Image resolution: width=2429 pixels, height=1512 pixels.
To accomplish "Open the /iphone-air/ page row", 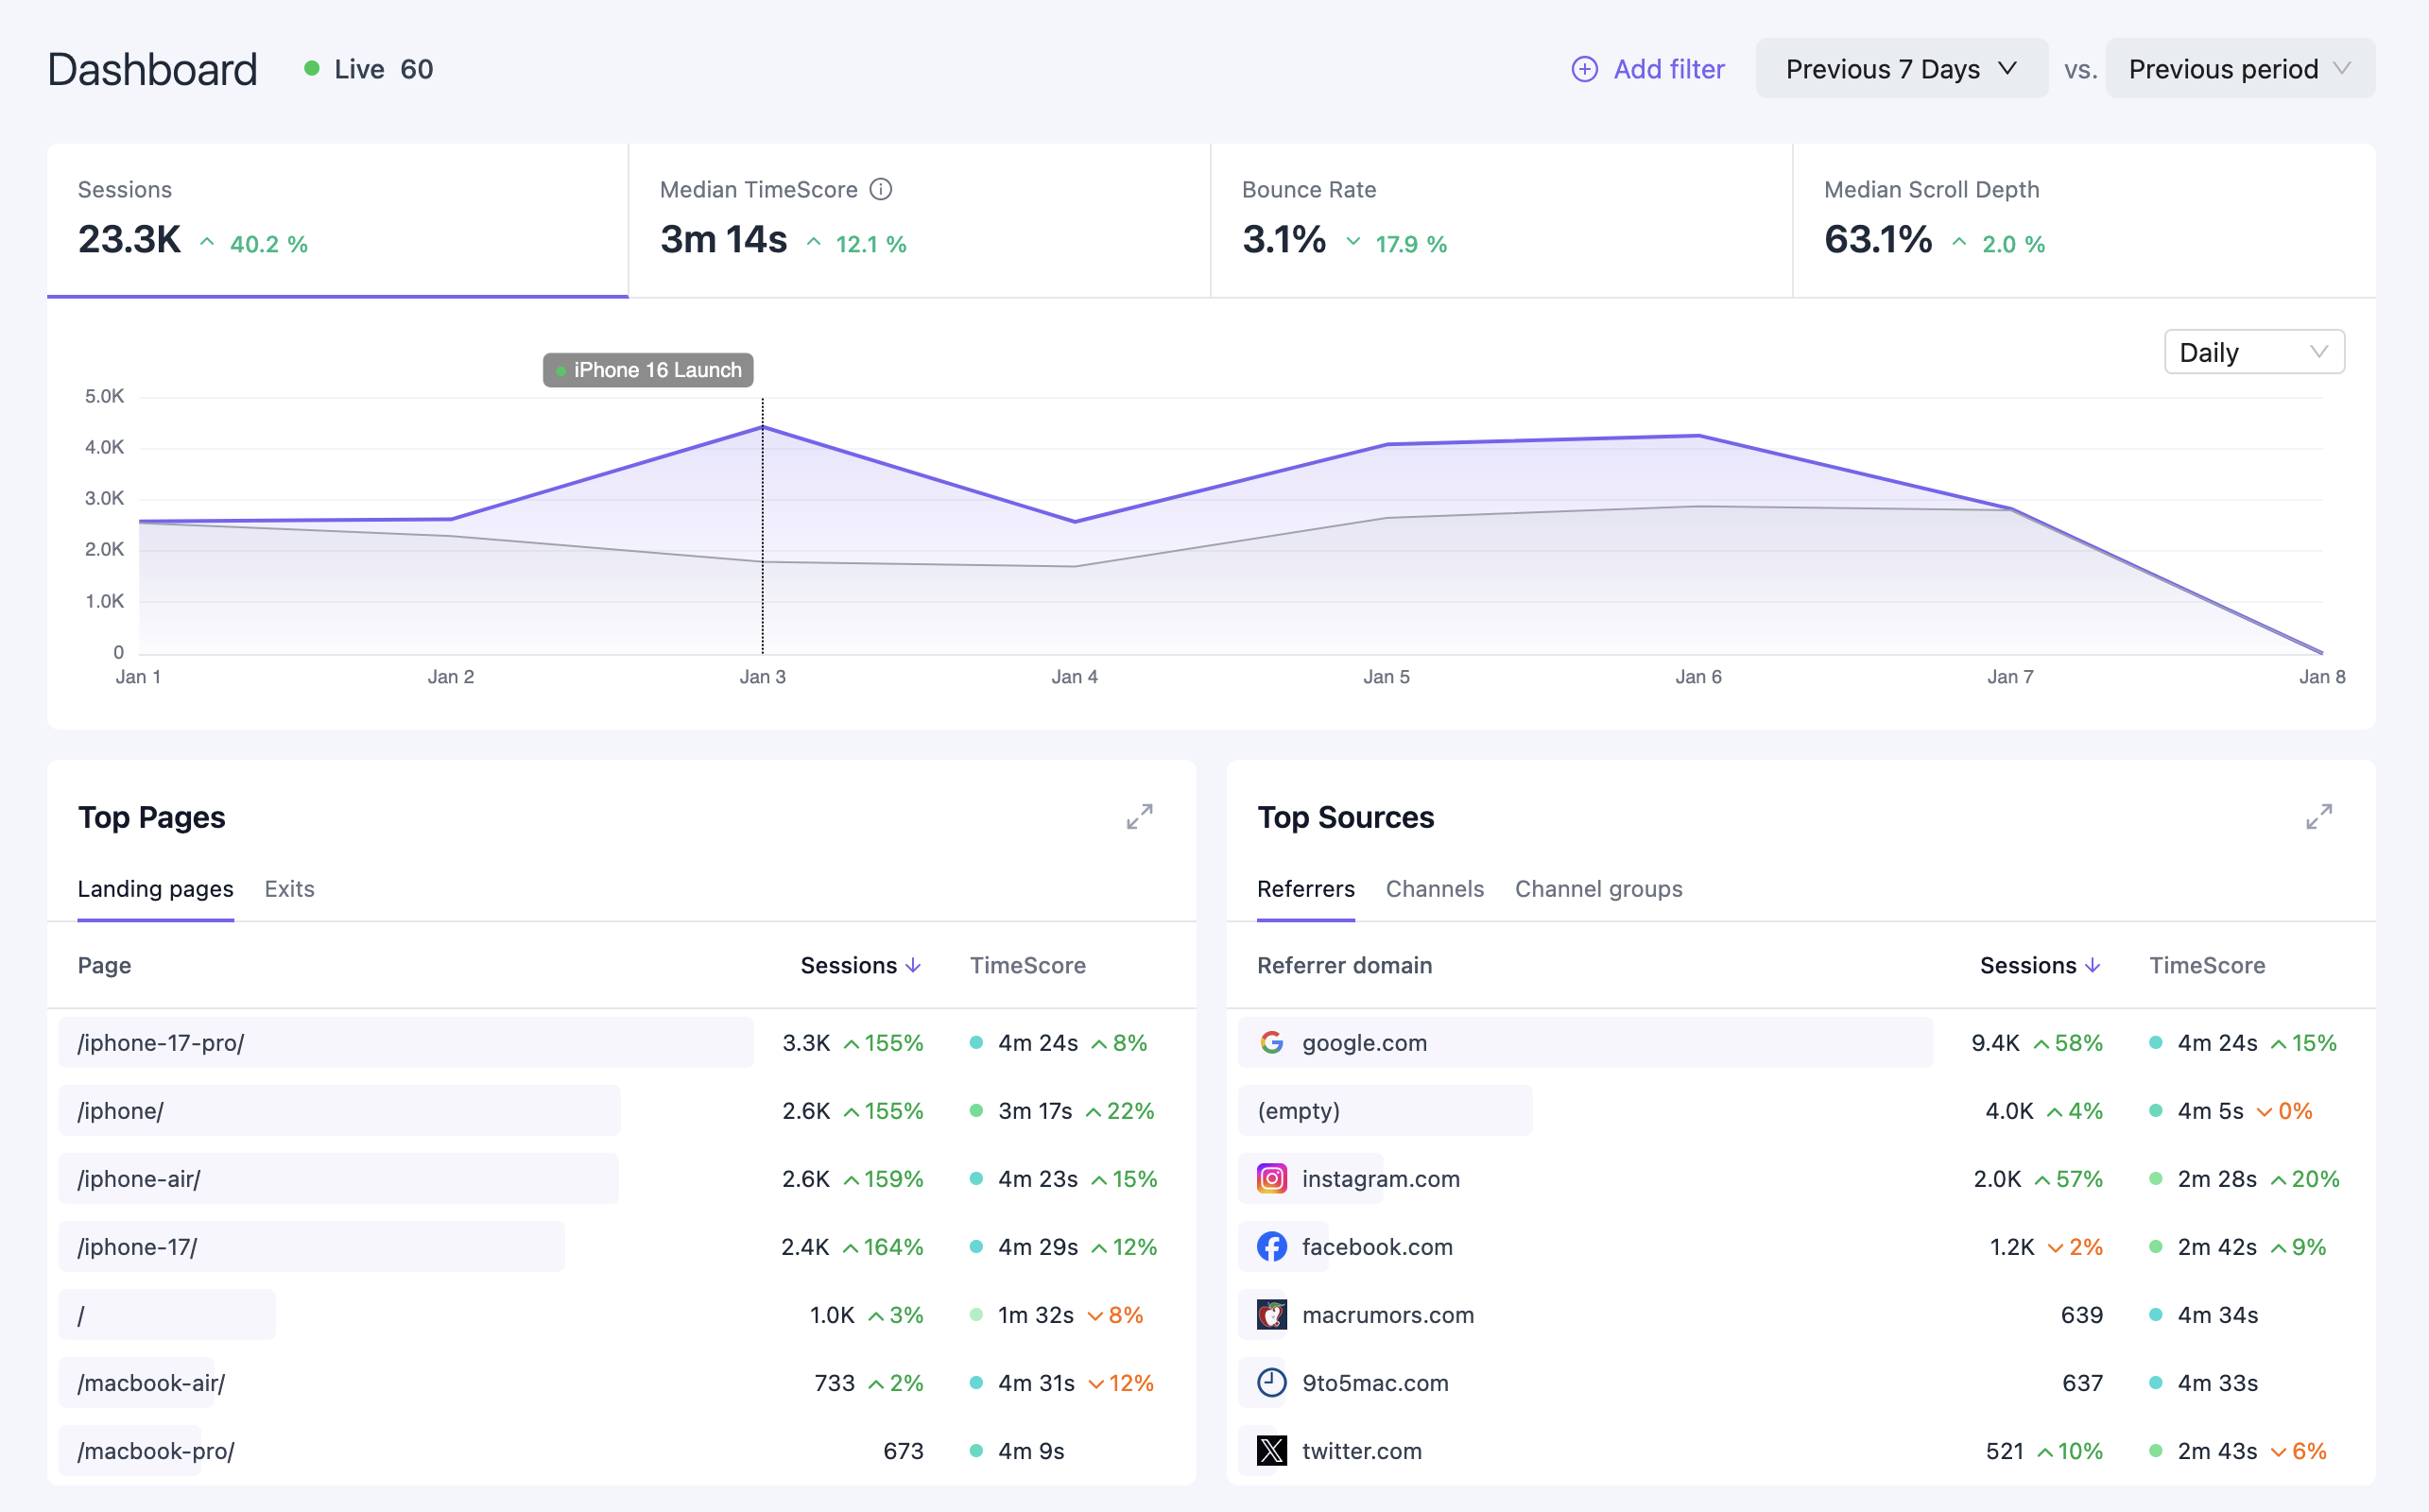I will click(622, 1179).
